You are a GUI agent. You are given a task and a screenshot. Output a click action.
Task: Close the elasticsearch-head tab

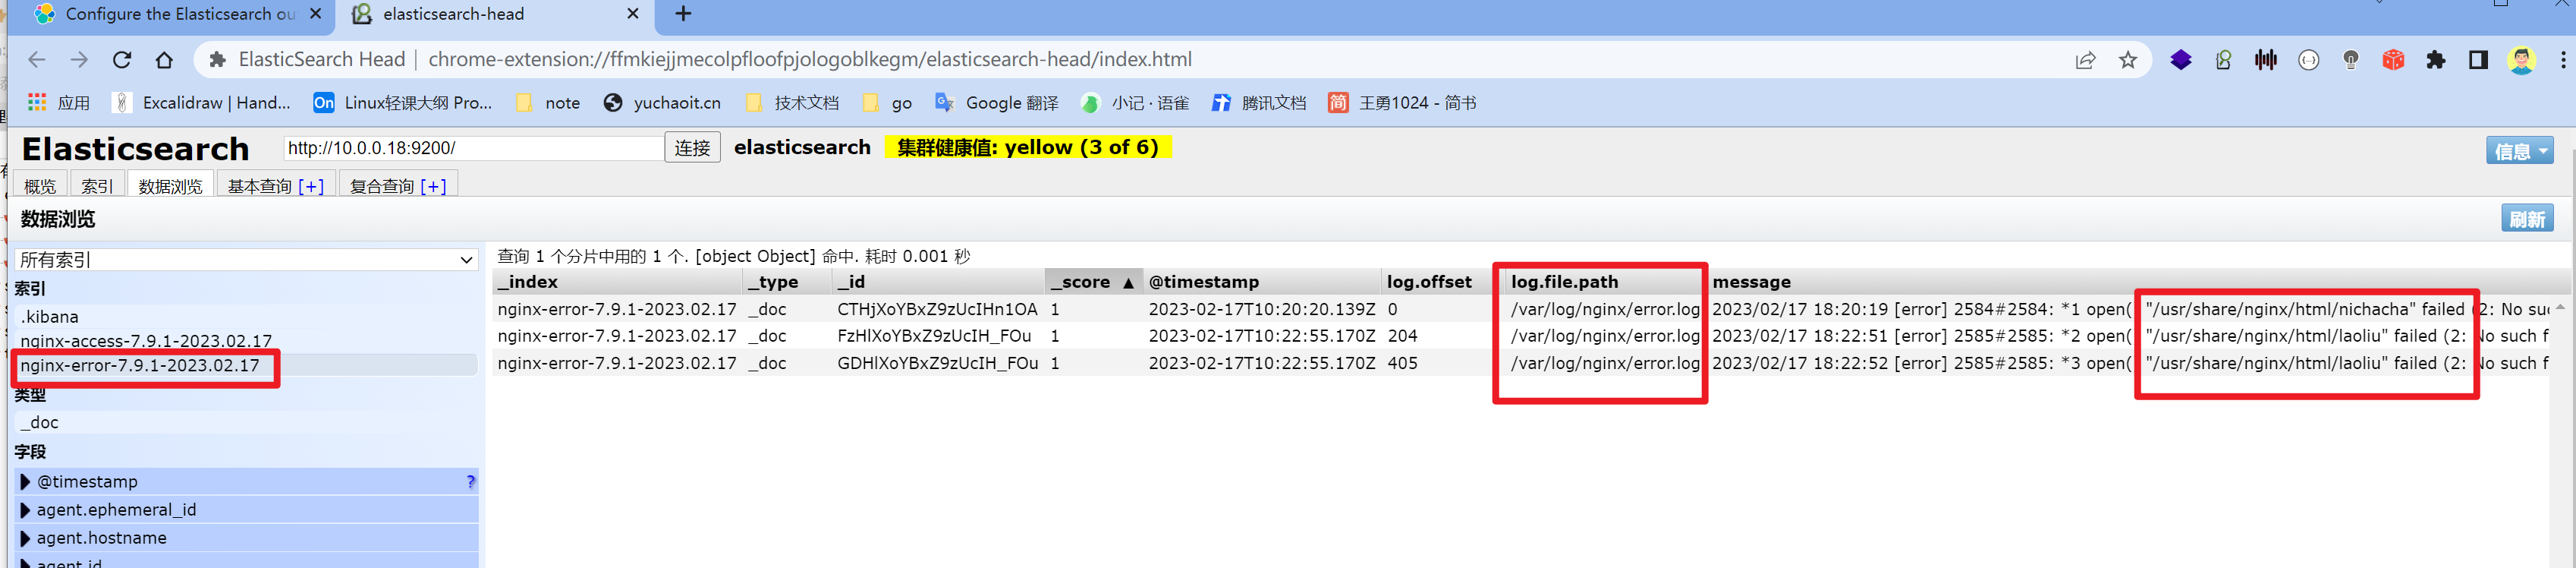(x=632, y=14)
